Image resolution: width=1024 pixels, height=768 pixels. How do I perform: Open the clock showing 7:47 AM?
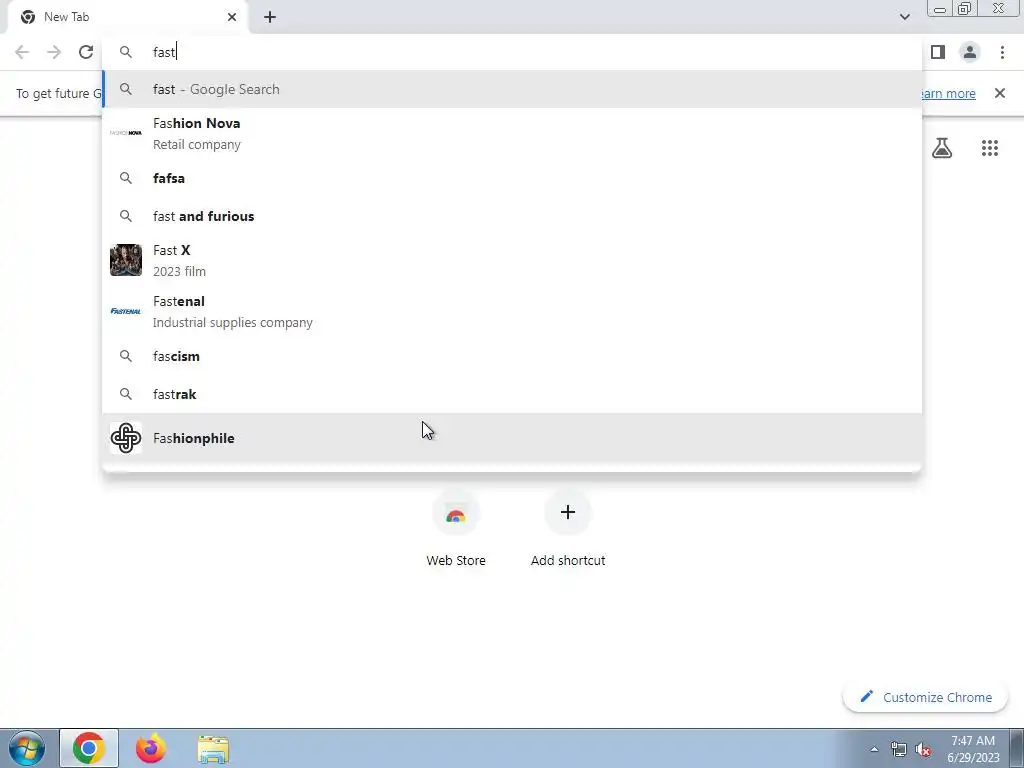[973, 749]
